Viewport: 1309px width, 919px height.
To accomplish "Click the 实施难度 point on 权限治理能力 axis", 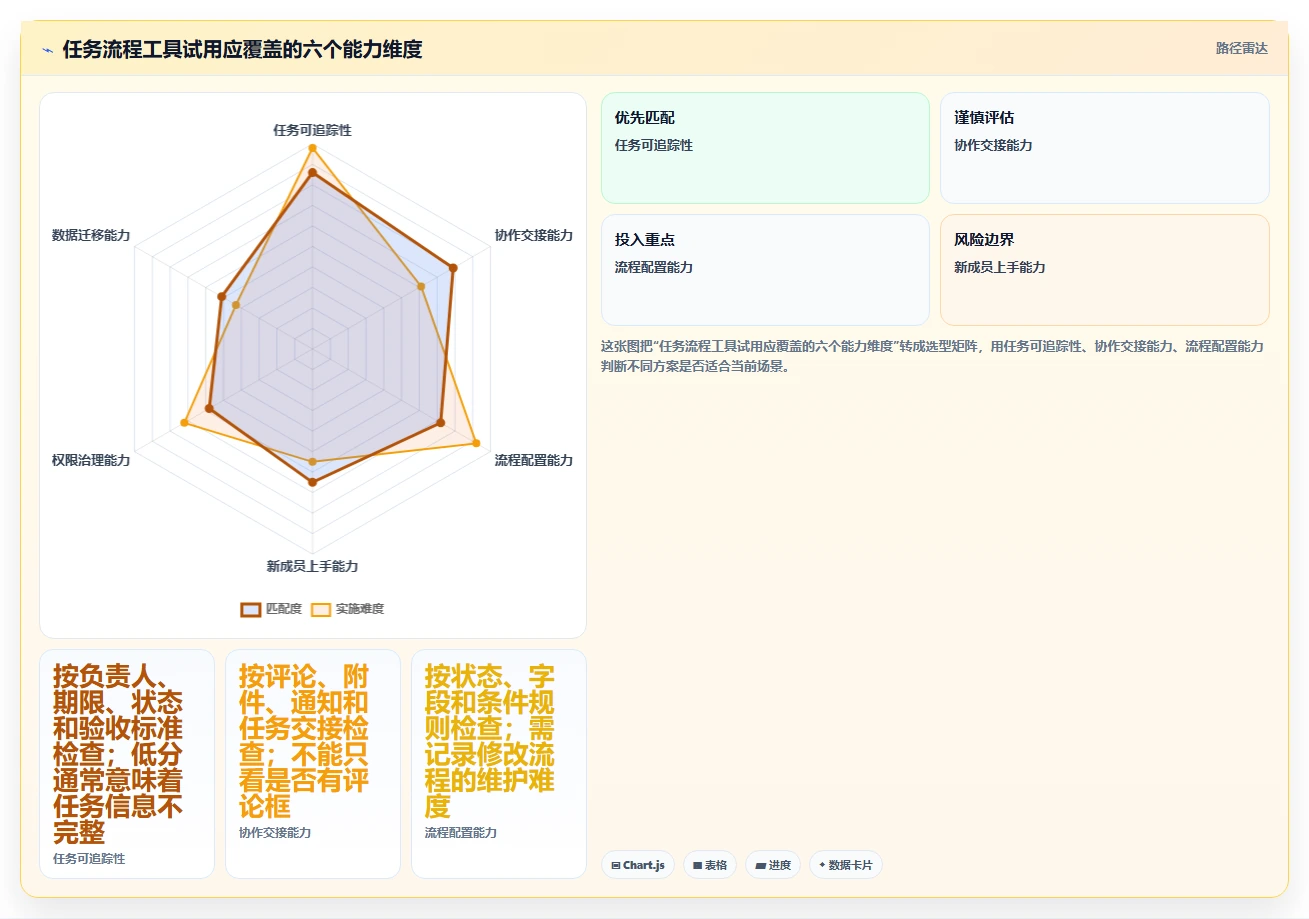I will 184,423.
